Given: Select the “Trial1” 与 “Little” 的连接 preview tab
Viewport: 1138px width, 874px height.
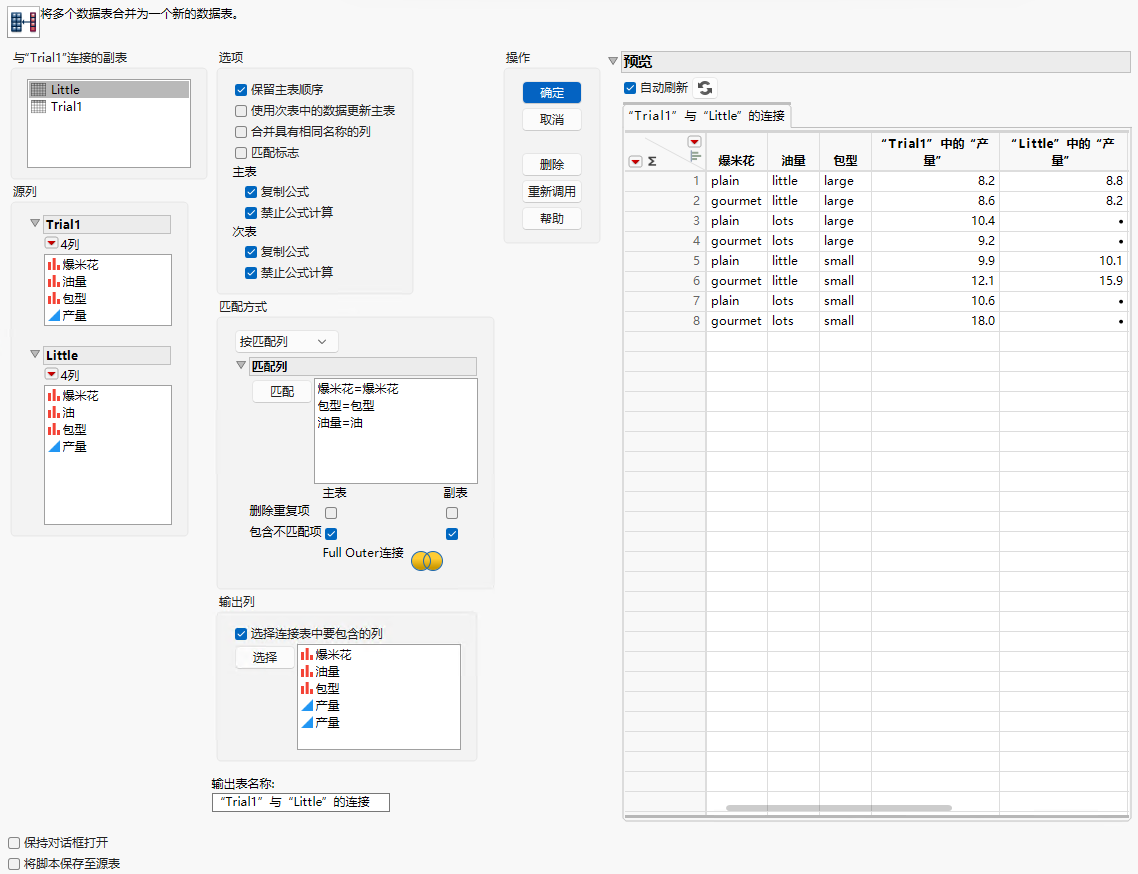Looking at the screenshot, I should click(707, 116).
